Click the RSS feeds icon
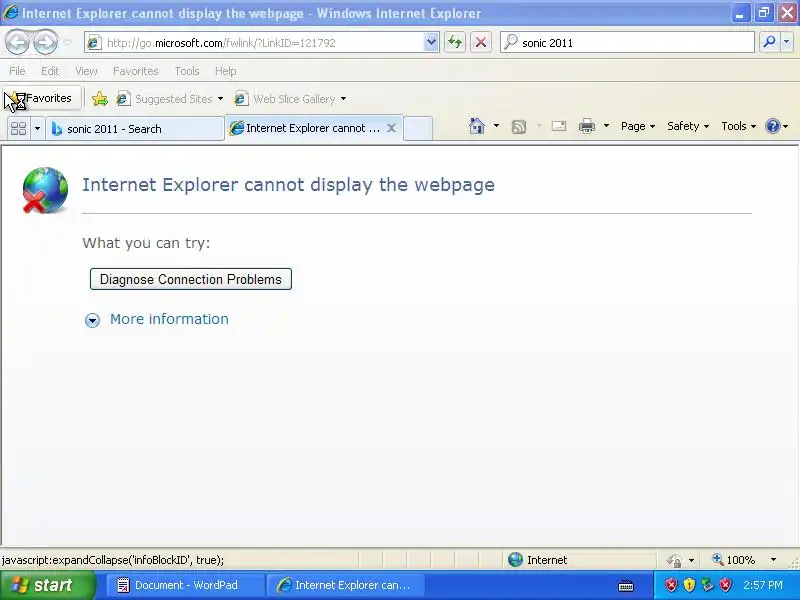 [x=519, y=126]
